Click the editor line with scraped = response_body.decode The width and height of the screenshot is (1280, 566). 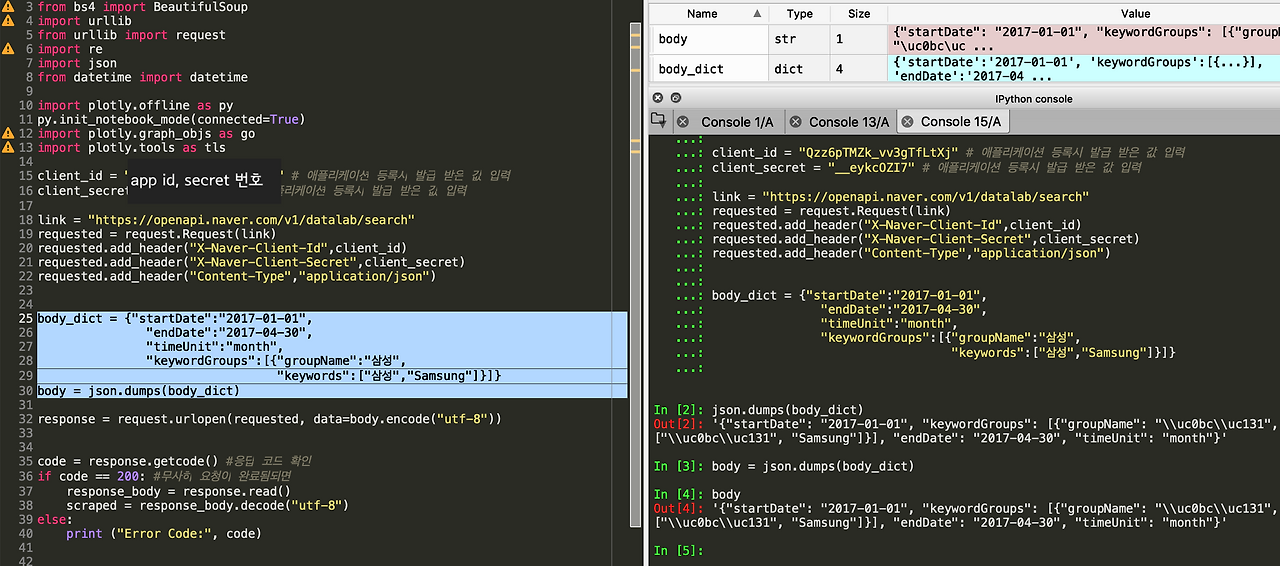tap(207, 505)
